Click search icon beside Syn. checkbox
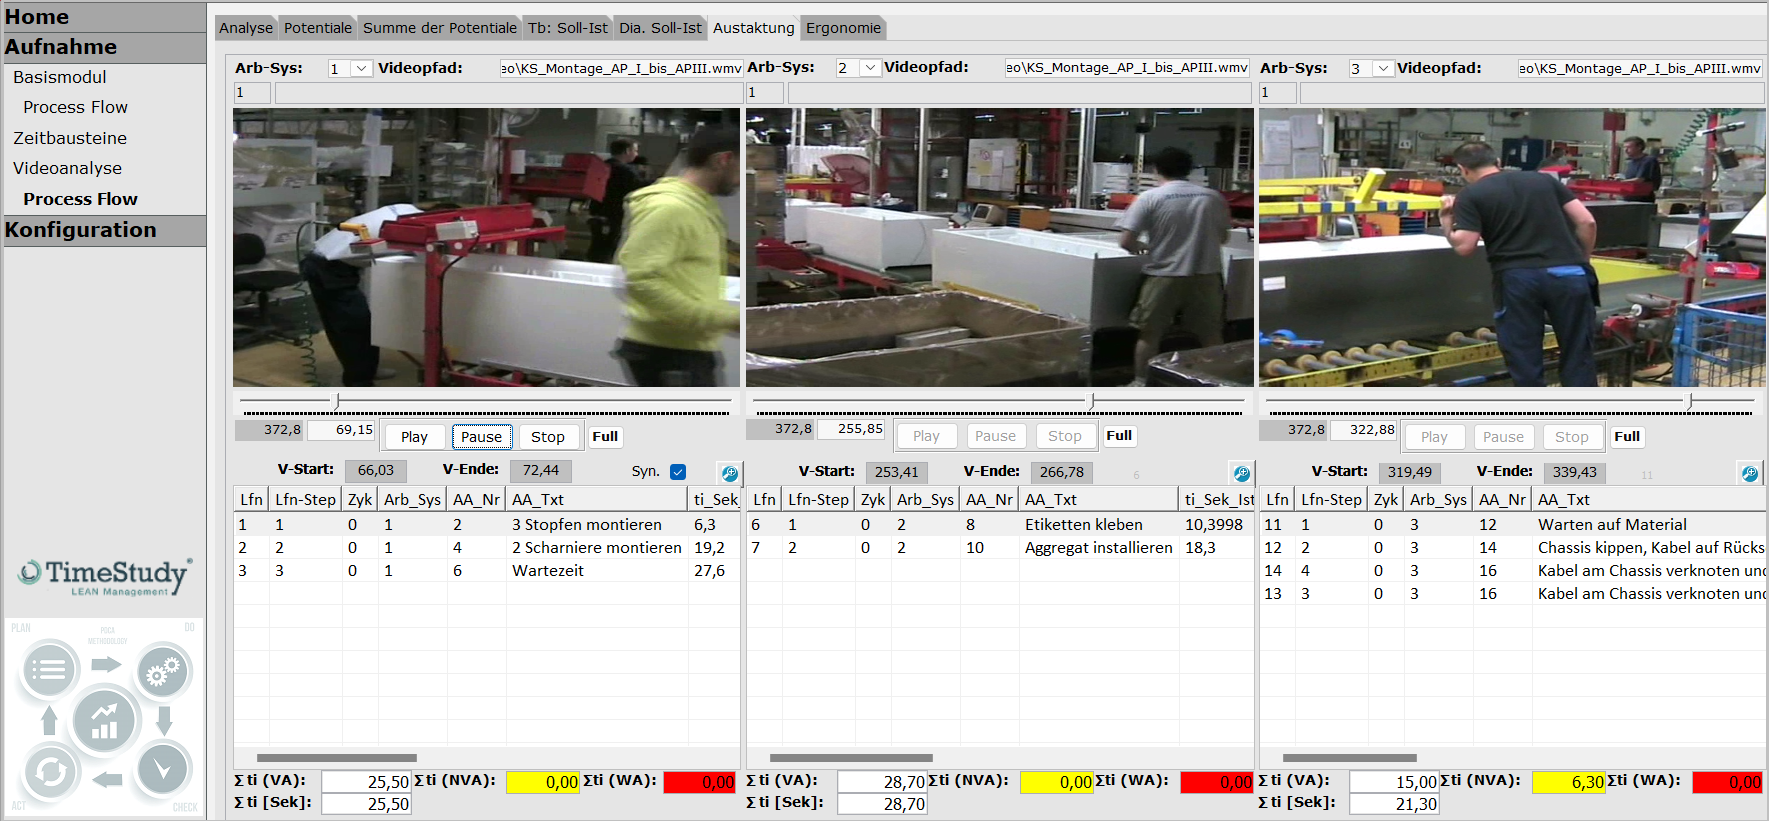This screenshot has width=1769, height=821. click(x=730, y=473)
